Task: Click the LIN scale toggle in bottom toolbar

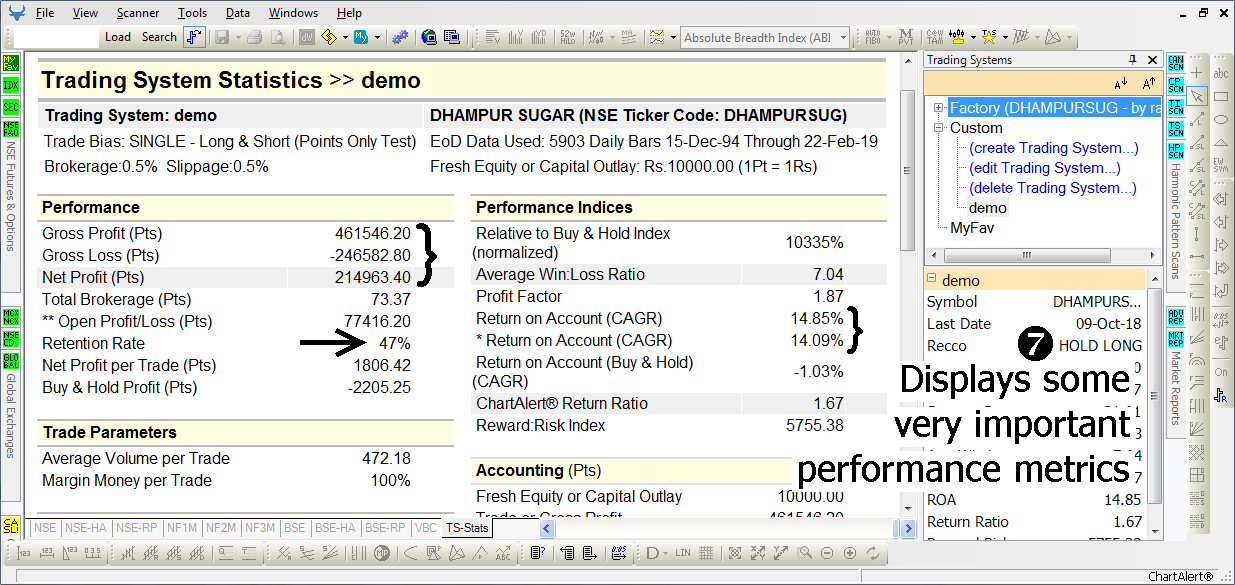Action: [x=683, y=552]
